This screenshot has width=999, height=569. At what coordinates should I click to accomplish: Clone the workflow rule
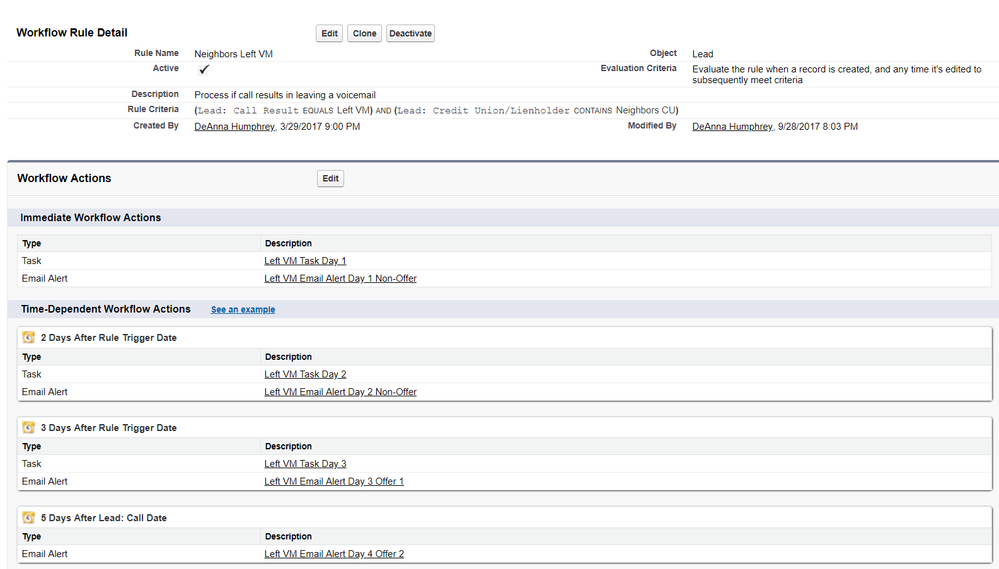(x=364, y=33)
